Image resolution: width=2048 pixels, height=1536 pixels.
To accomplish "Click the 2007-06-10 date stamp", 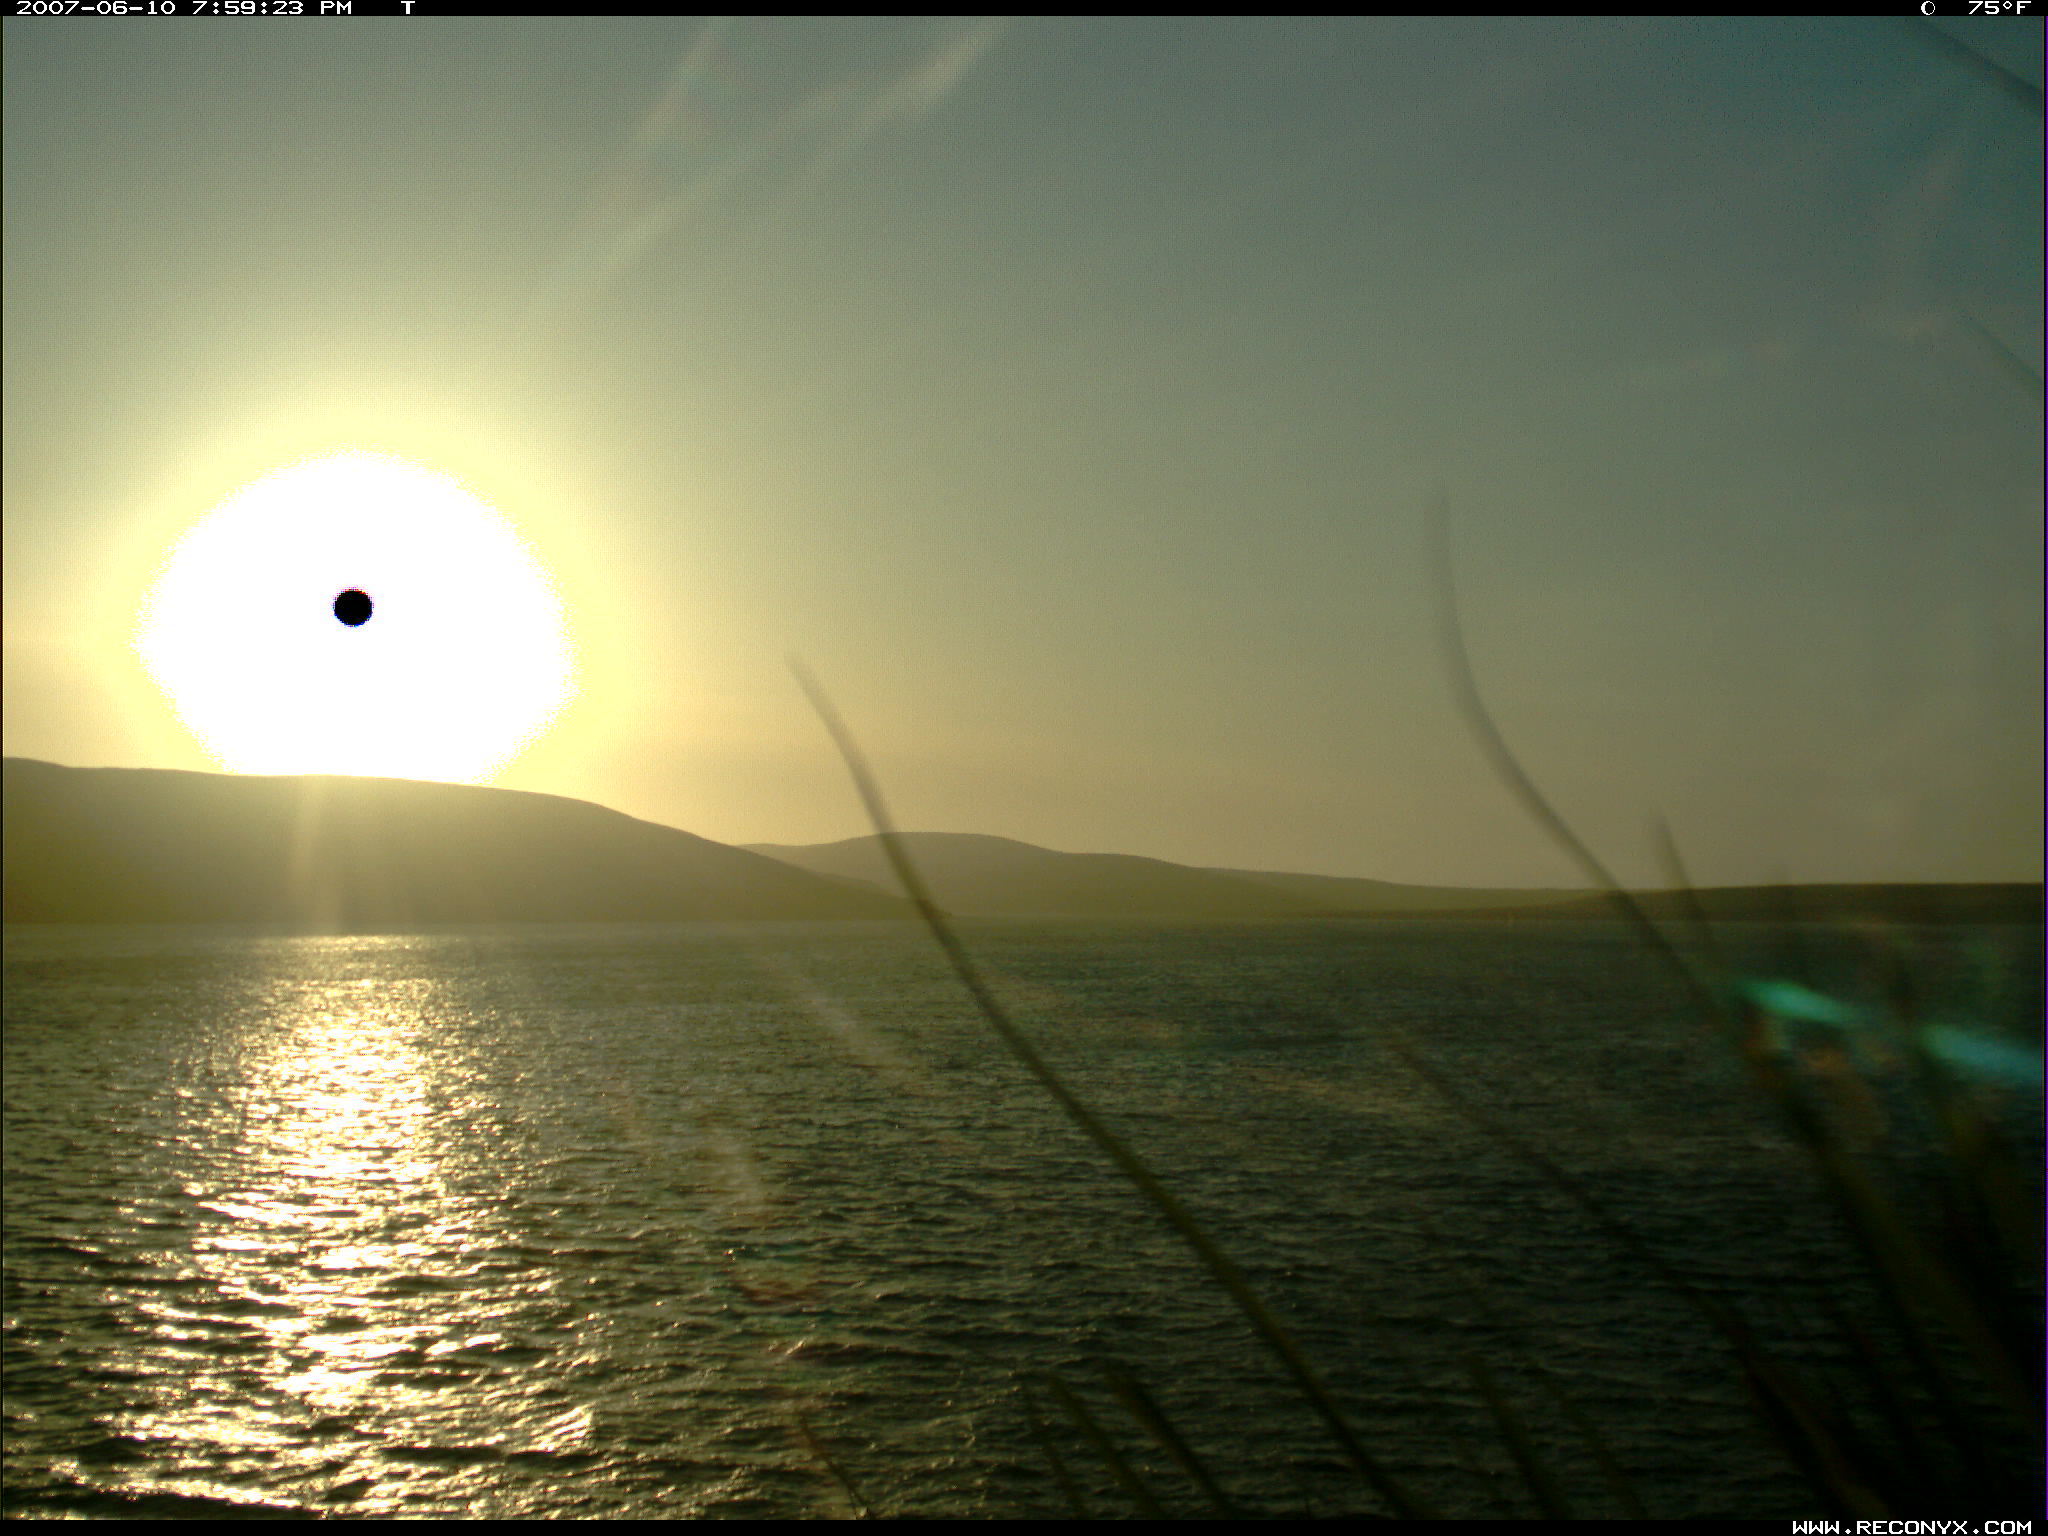I will 96,8.
